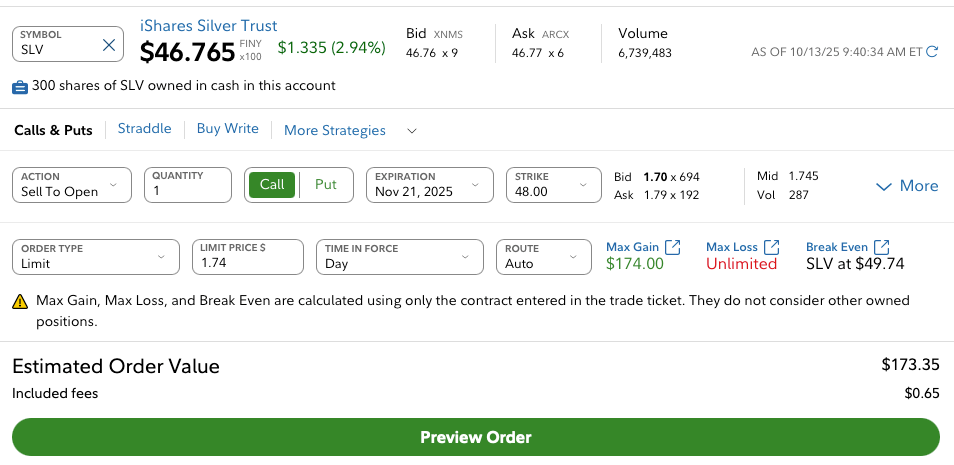Screen dimensions: 954x465
Task: Open the Action dropdown
Action: click(x=72, y=184)
